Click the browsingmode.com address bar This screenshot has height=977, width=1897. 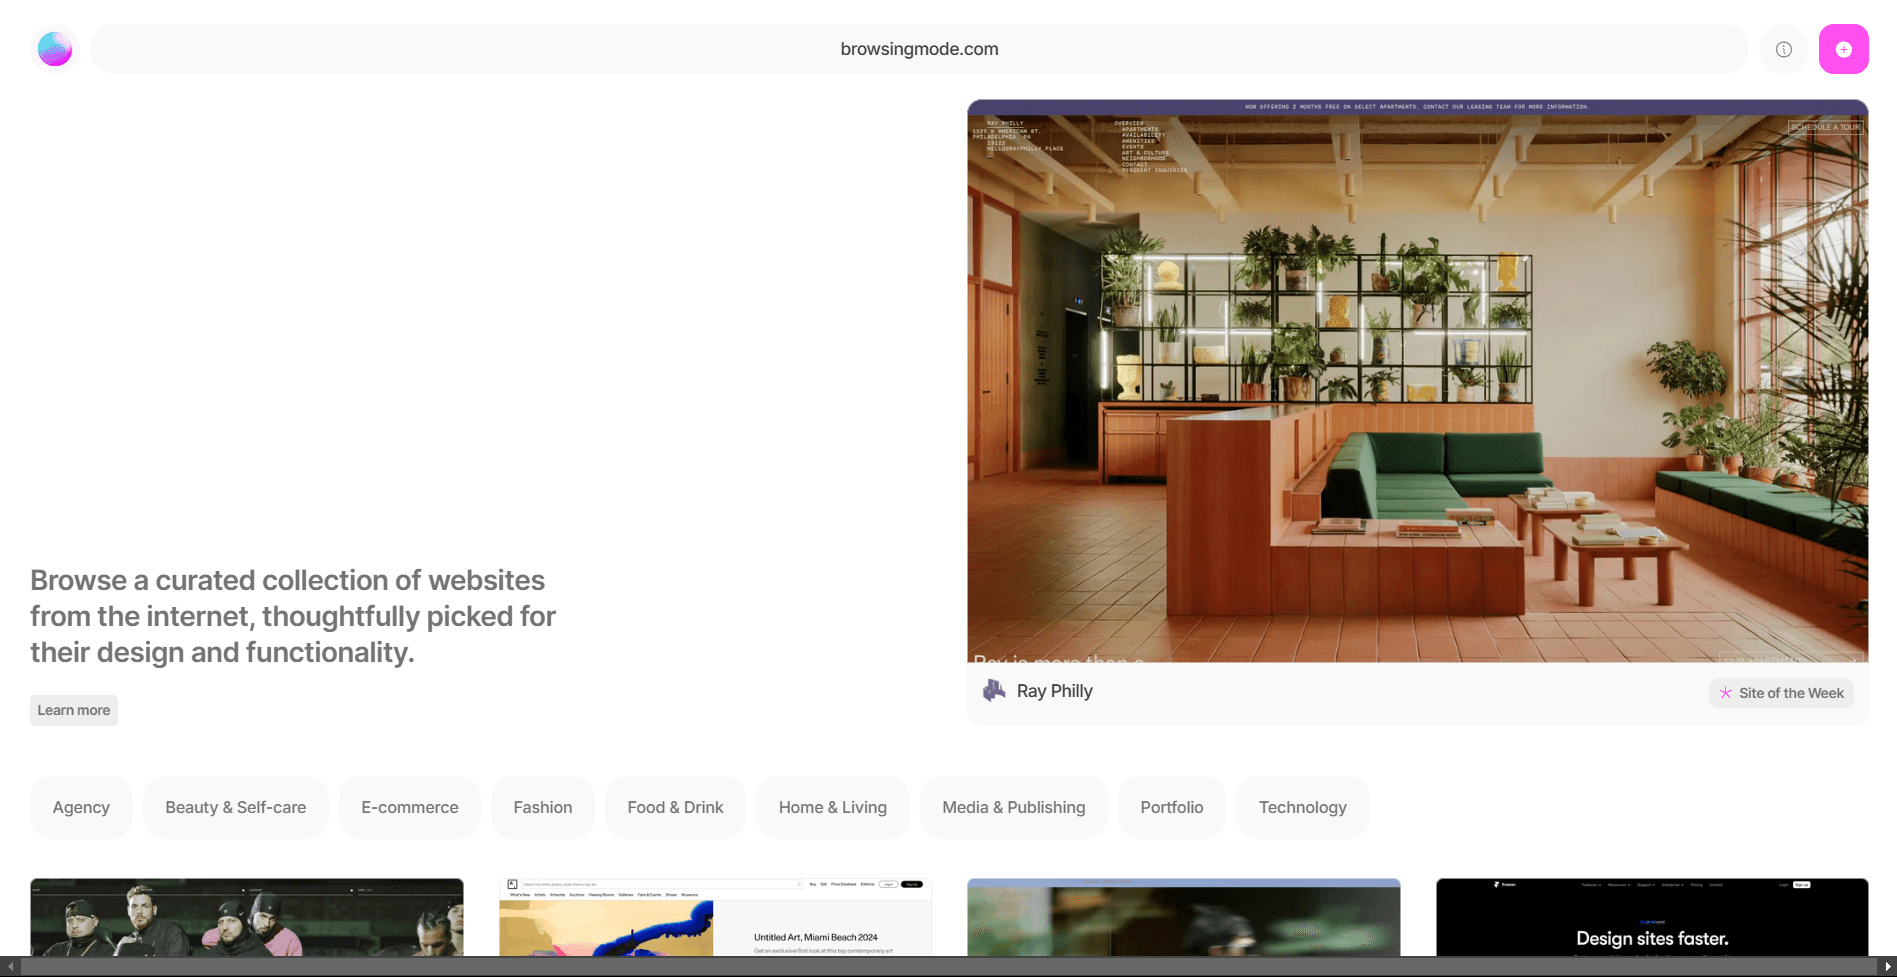click(x=918, y=48)
